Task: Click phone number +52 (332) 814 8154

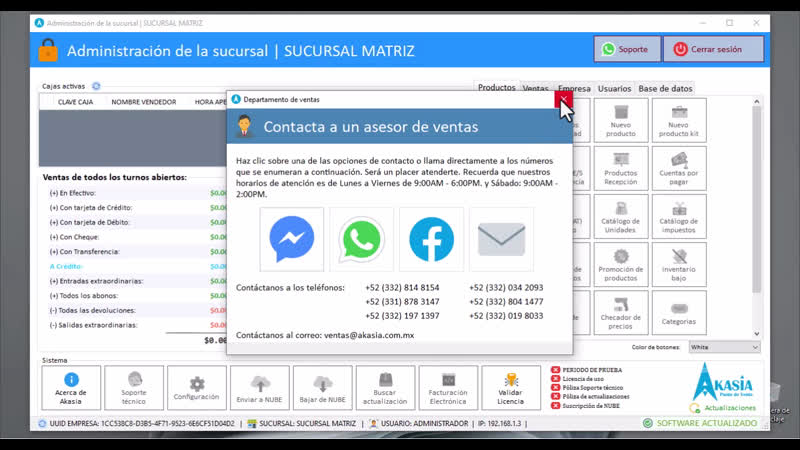Action: point(402,288)
